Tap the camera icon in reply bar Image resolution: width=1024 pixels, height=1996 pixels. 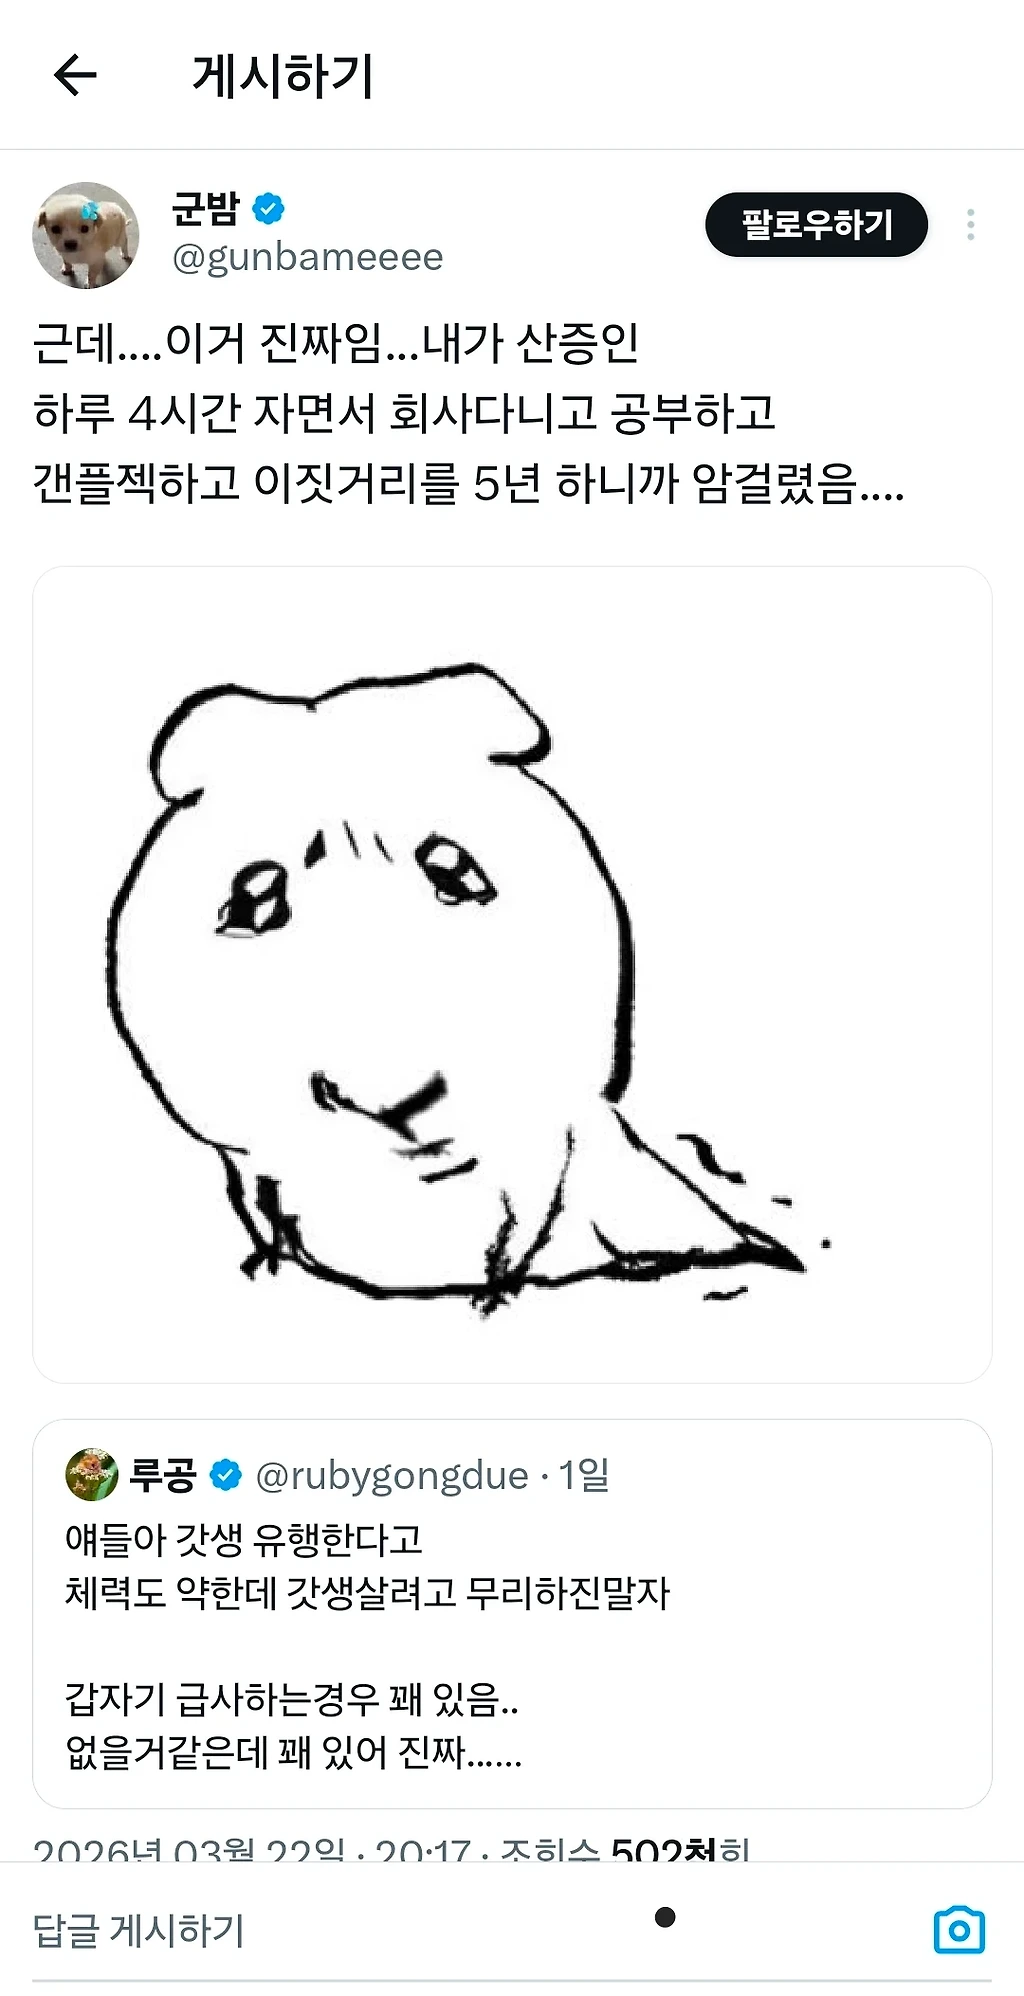[958, 1930]
